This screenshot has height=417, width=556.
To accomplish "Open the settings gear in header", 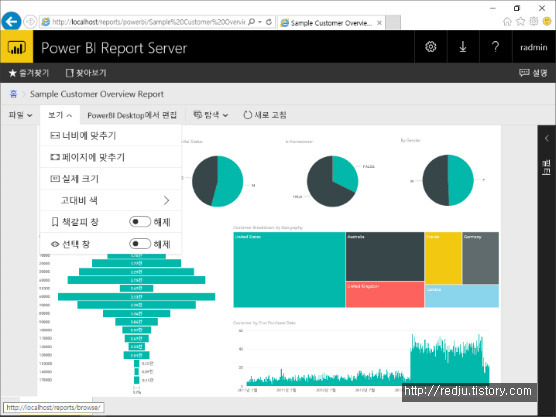I will pos(430,47).
